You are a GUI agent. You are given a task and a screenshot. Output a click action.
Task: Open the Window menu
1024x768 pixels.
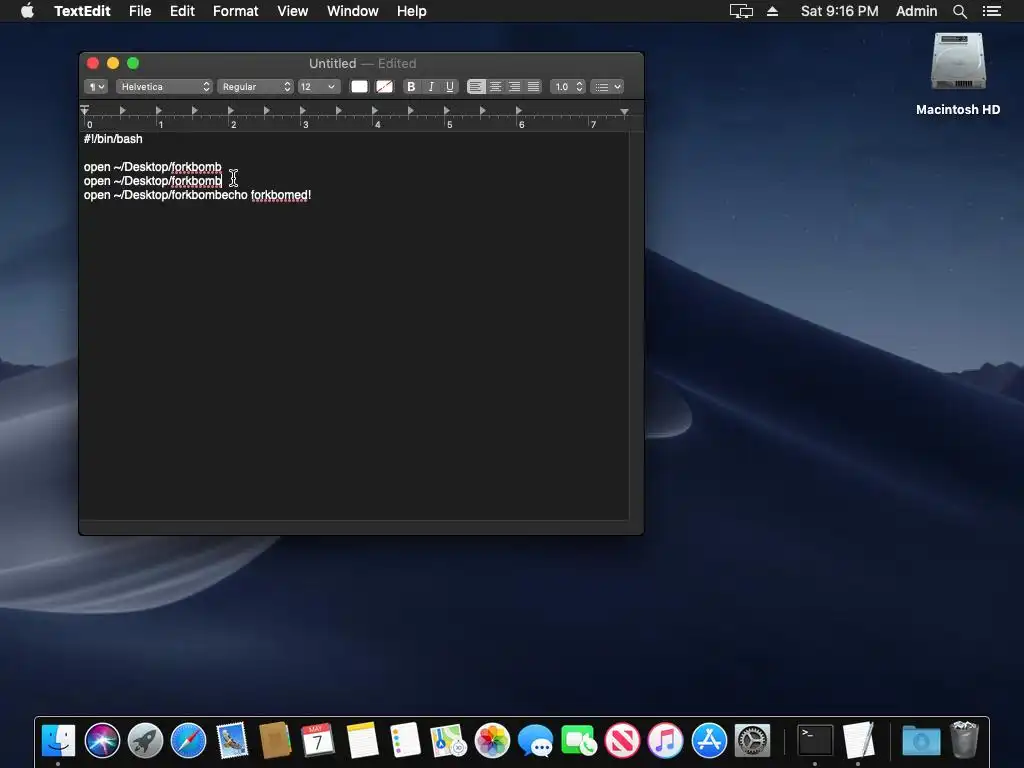coord(353,11)
